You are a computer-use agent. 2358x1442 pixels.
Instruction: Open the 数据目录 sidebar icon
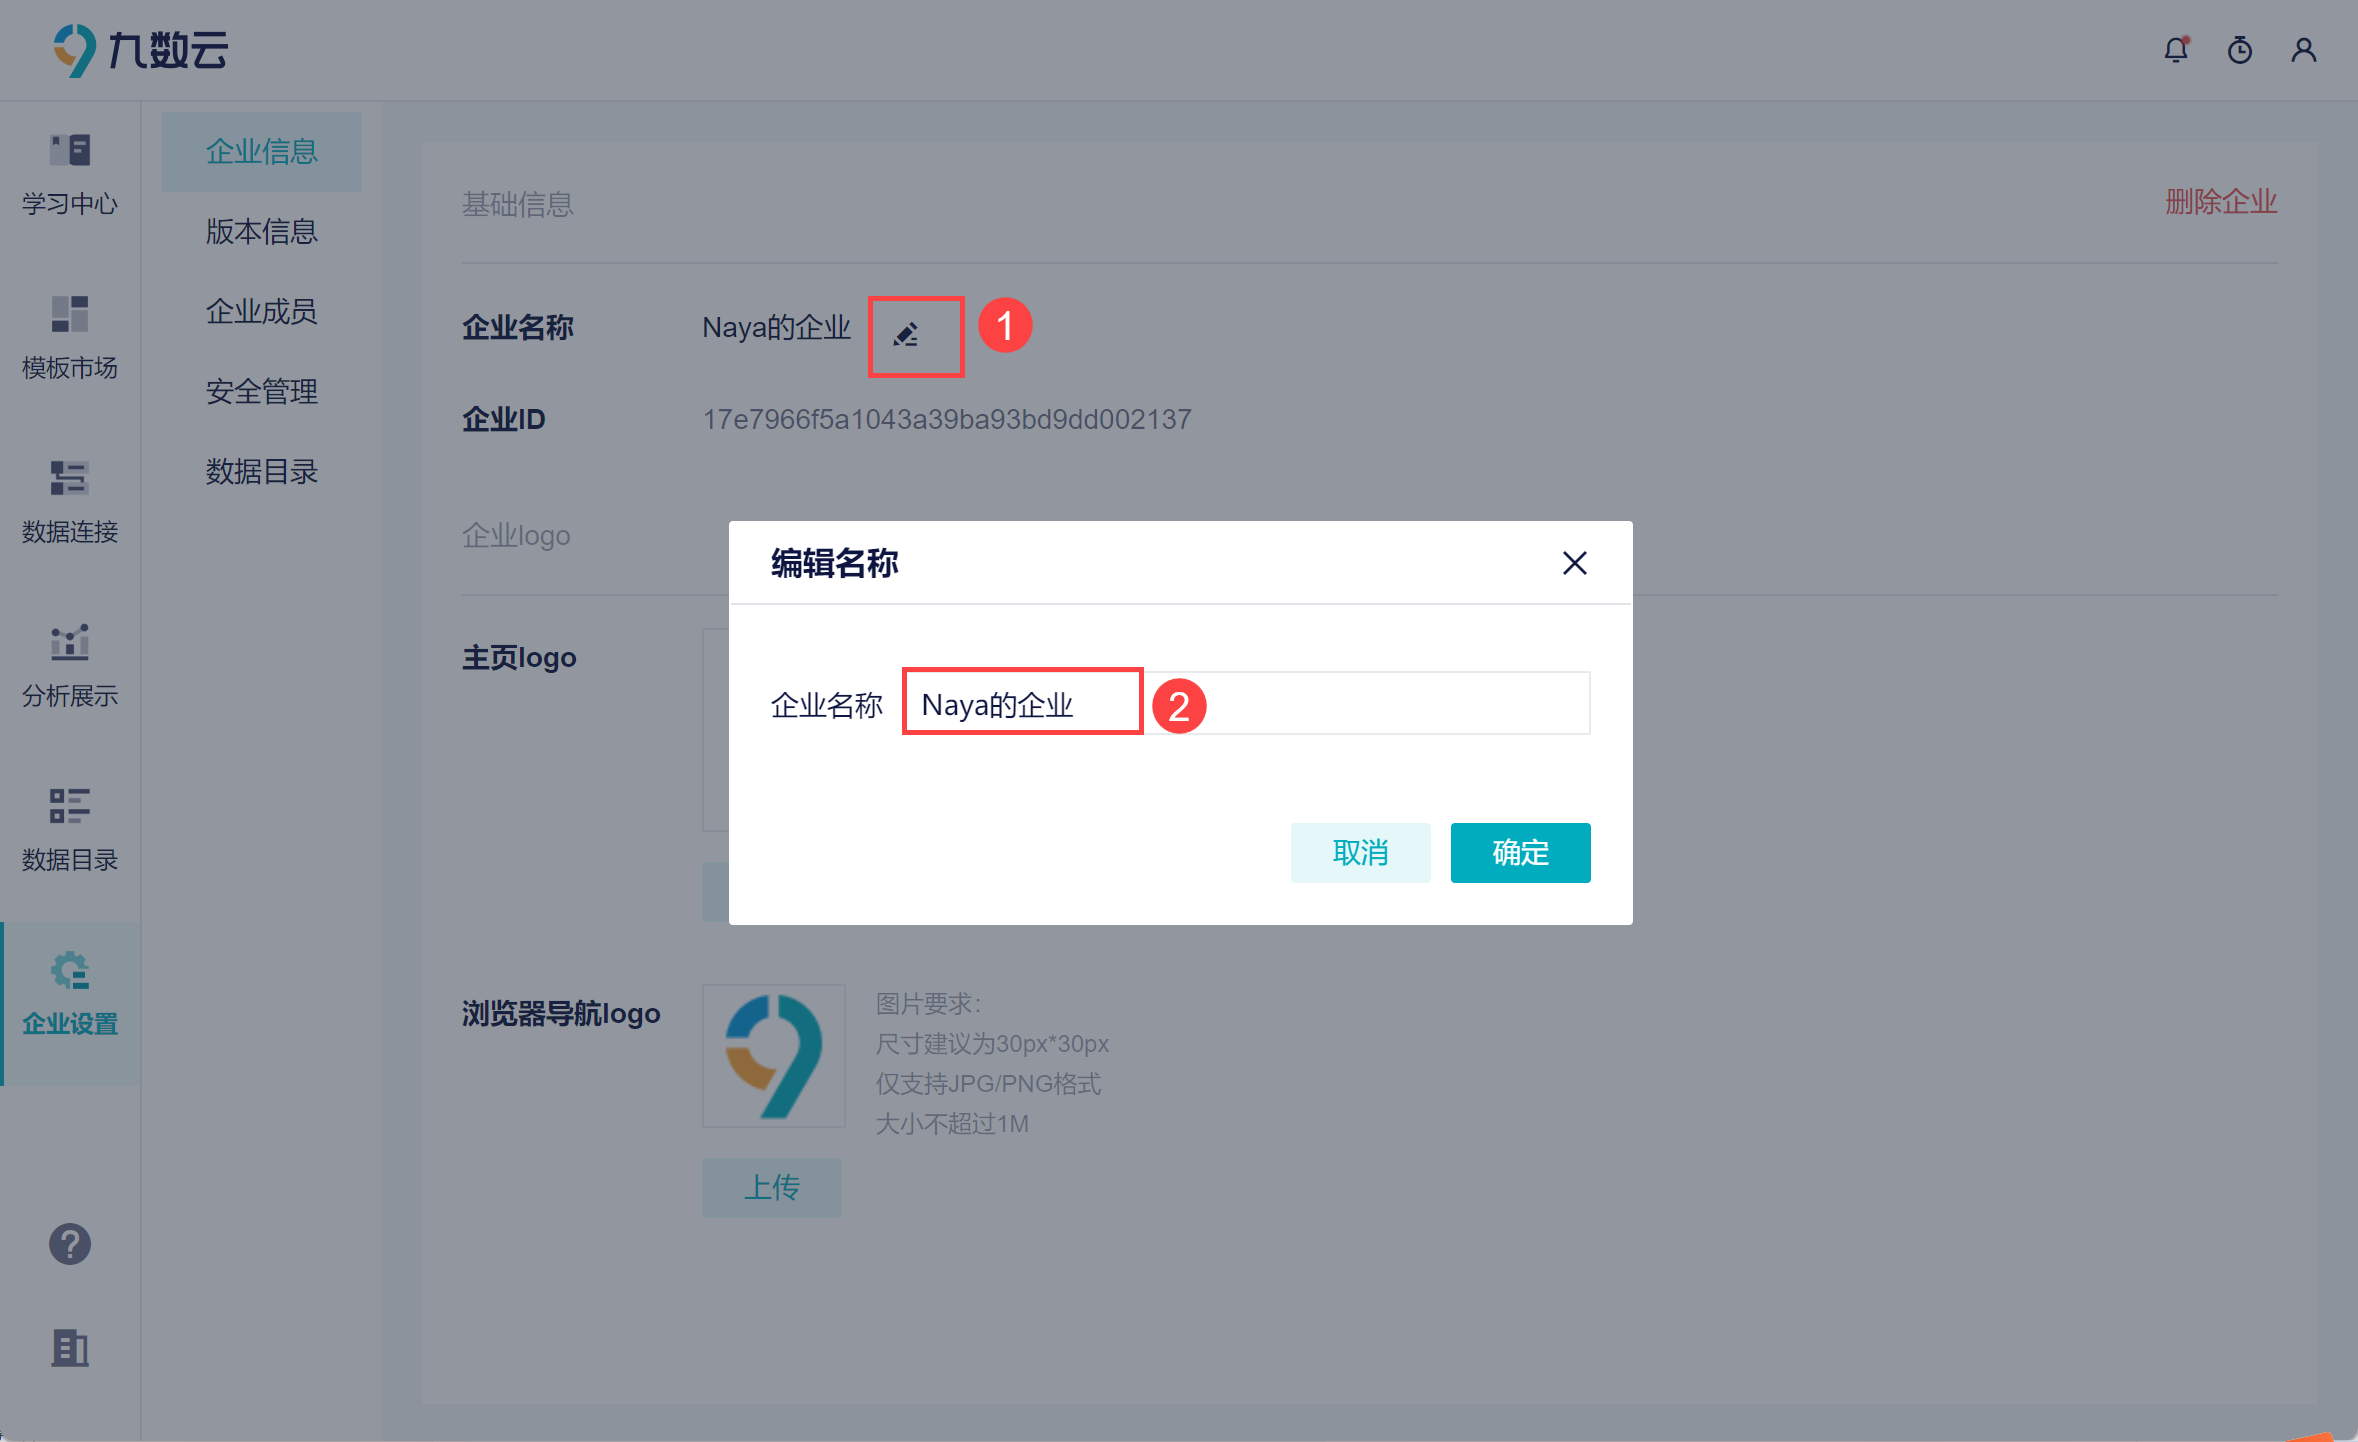point(70,830)
